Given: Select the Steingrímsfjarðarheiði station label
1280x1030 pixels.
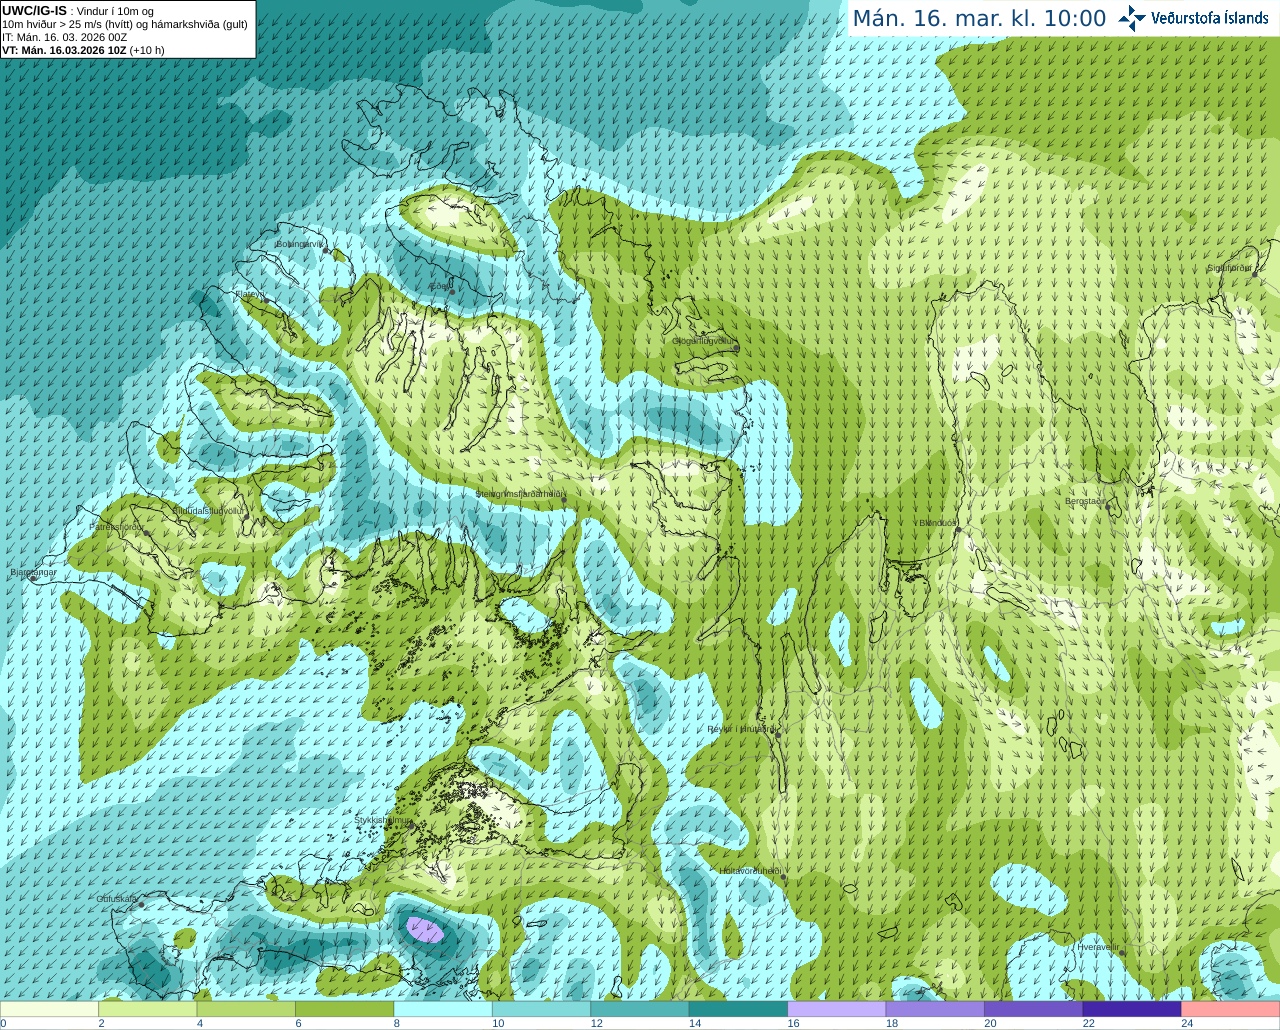Looking at the screenshot, I should tap(521, 494).
